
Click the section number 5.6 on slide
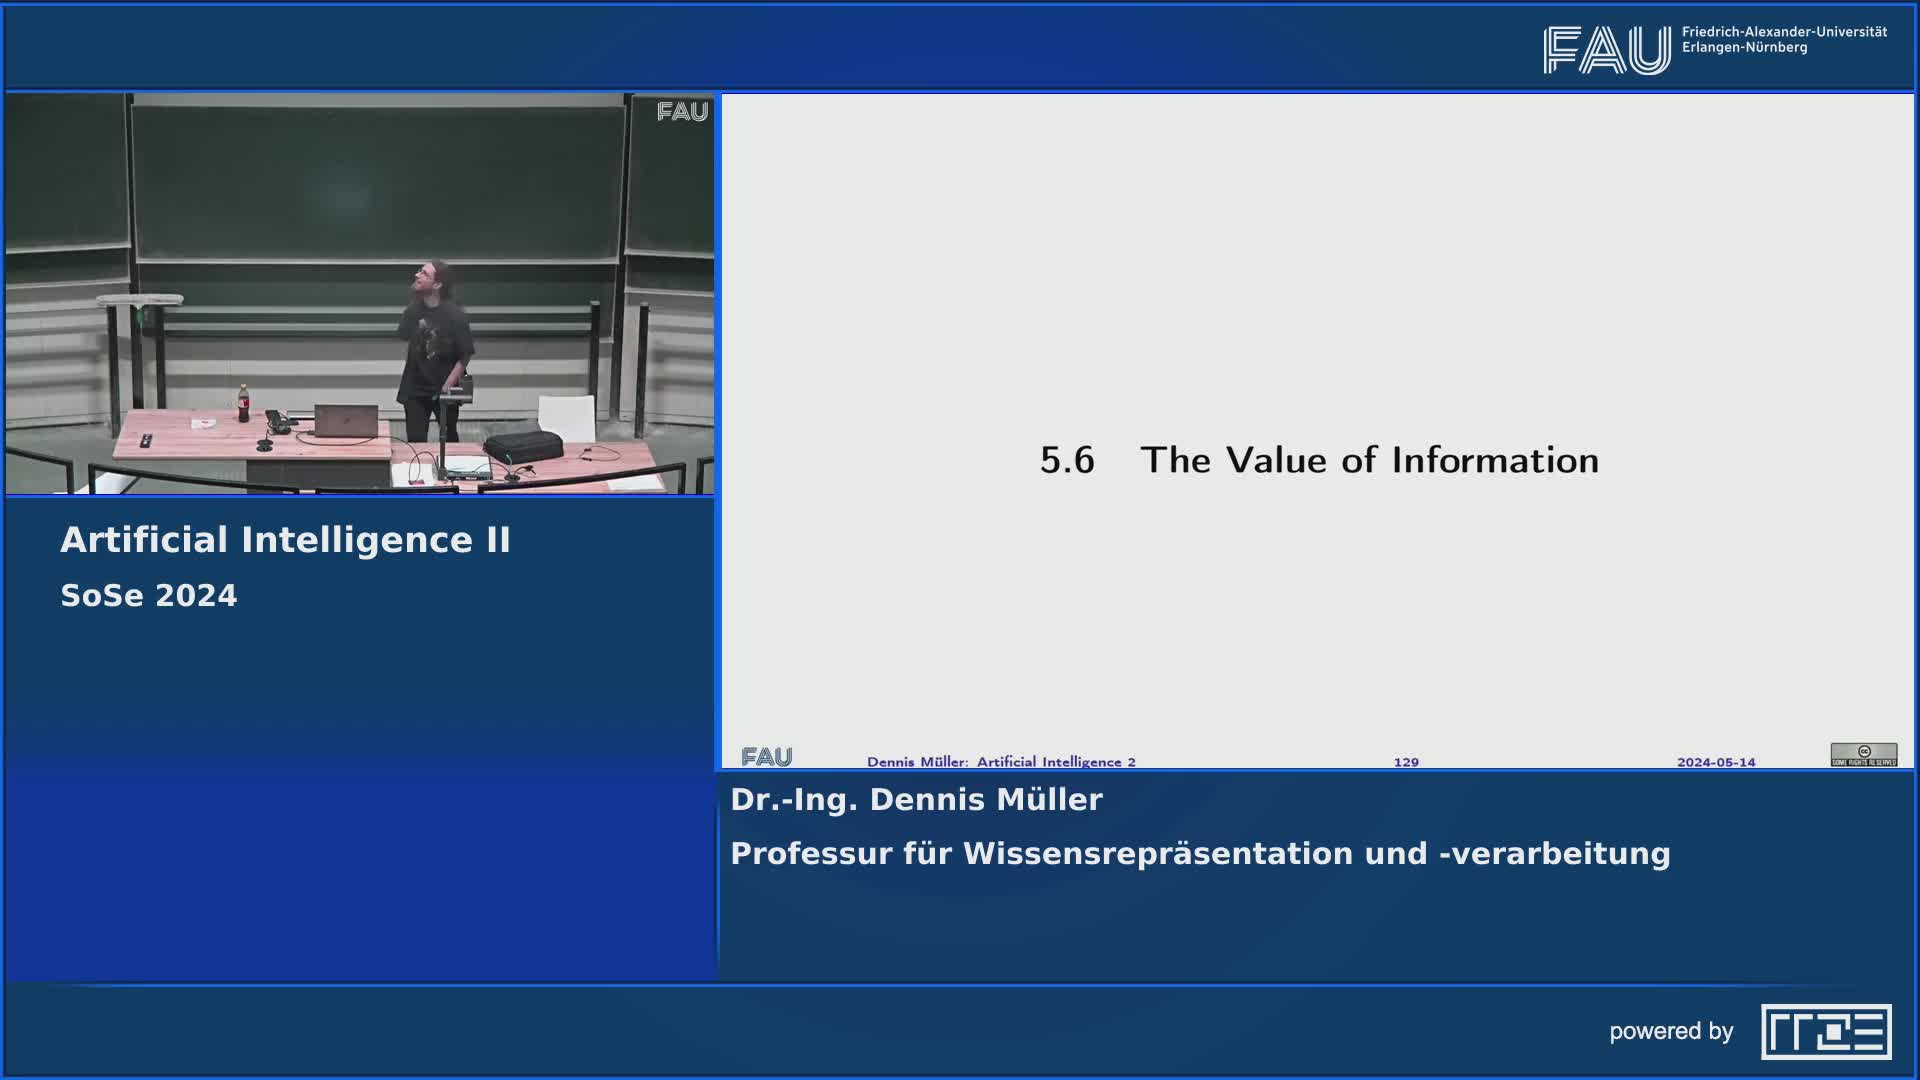pos(1066,460)
